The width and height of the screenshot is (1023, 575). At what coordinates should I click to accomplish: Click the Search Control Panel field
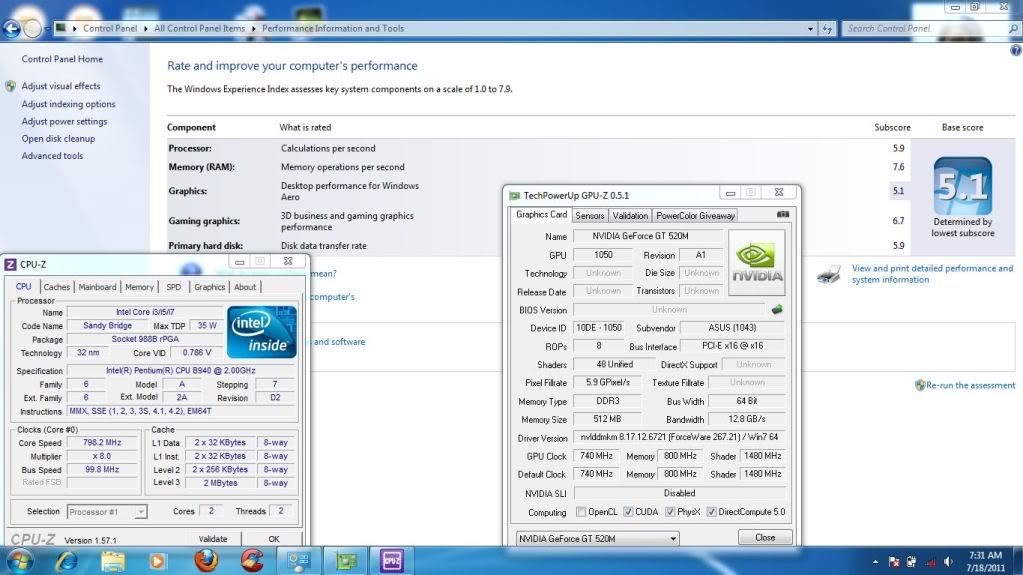coord(925,29)
